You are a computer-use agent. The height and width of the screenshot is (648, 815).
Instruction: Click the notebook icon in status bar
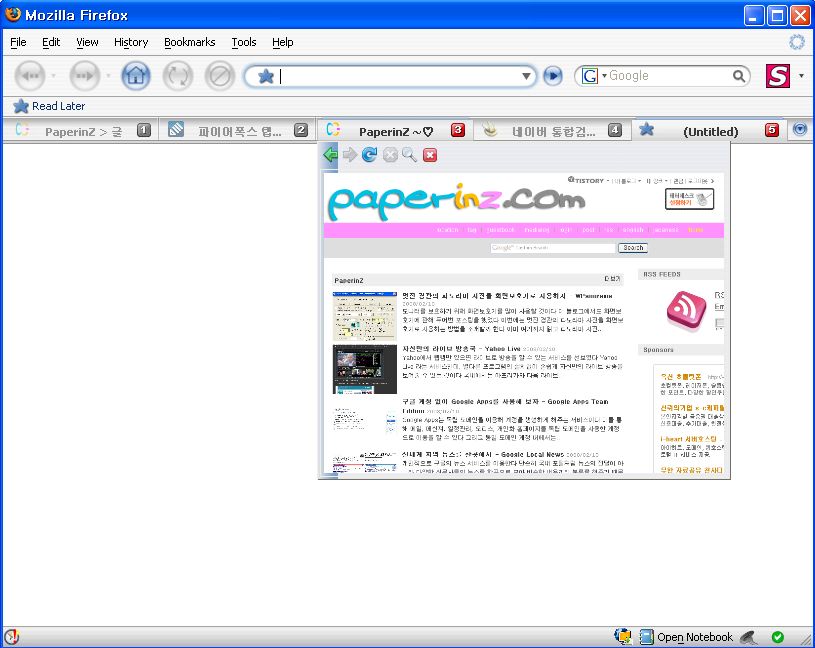click(647, 637)
